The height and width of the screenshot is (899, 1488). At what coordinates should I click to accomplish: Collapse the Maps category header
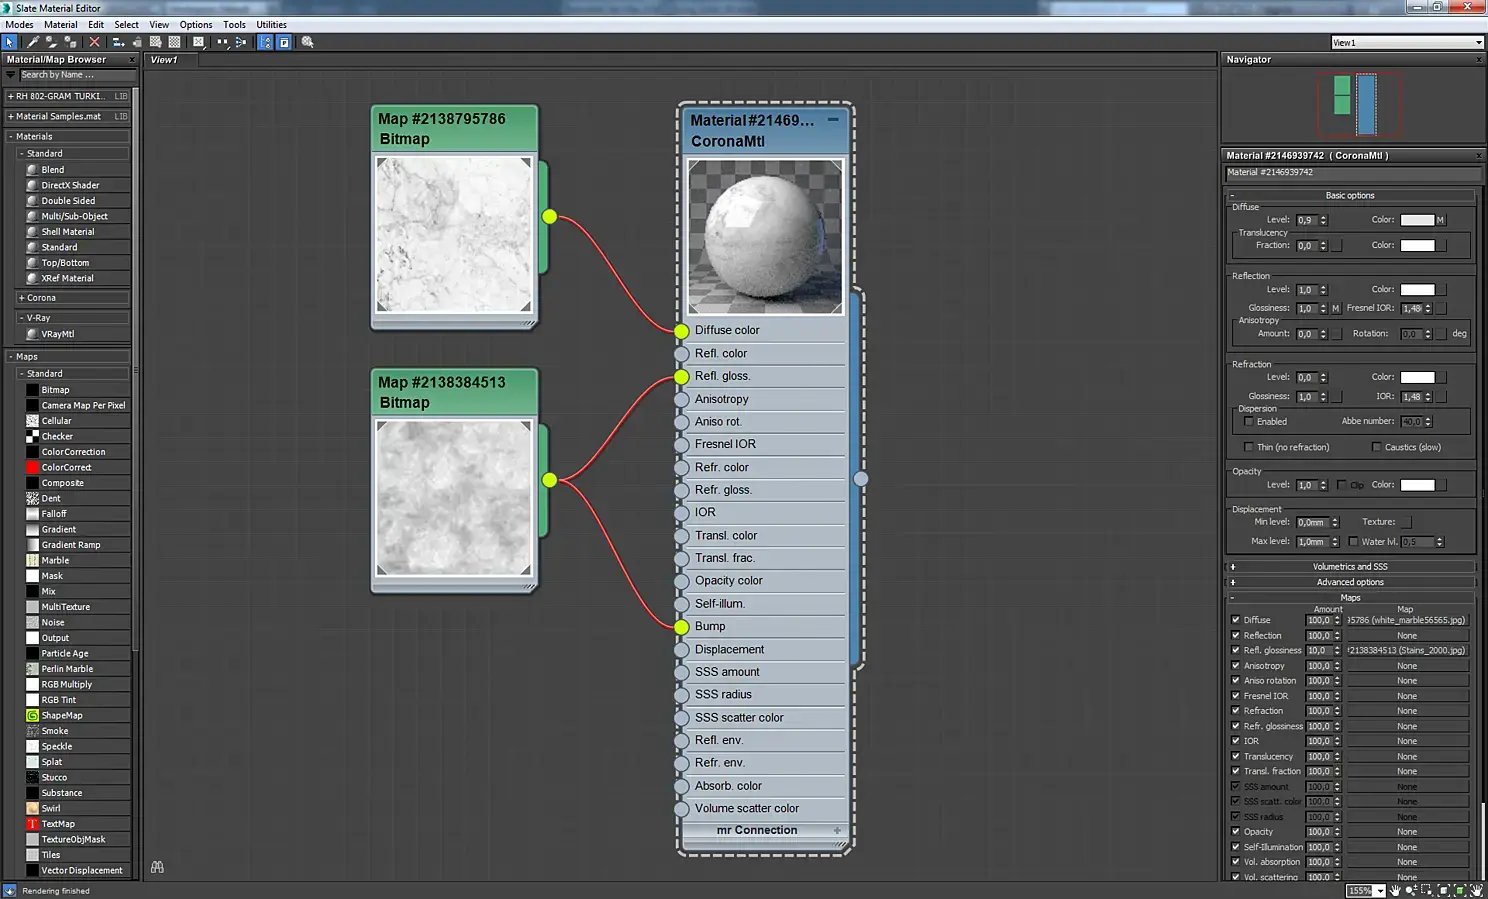coord(12,357)
